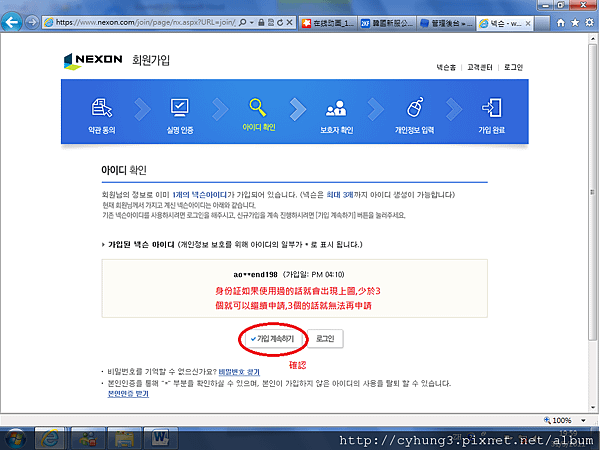Open the 로그인 header link

point(513,67)
